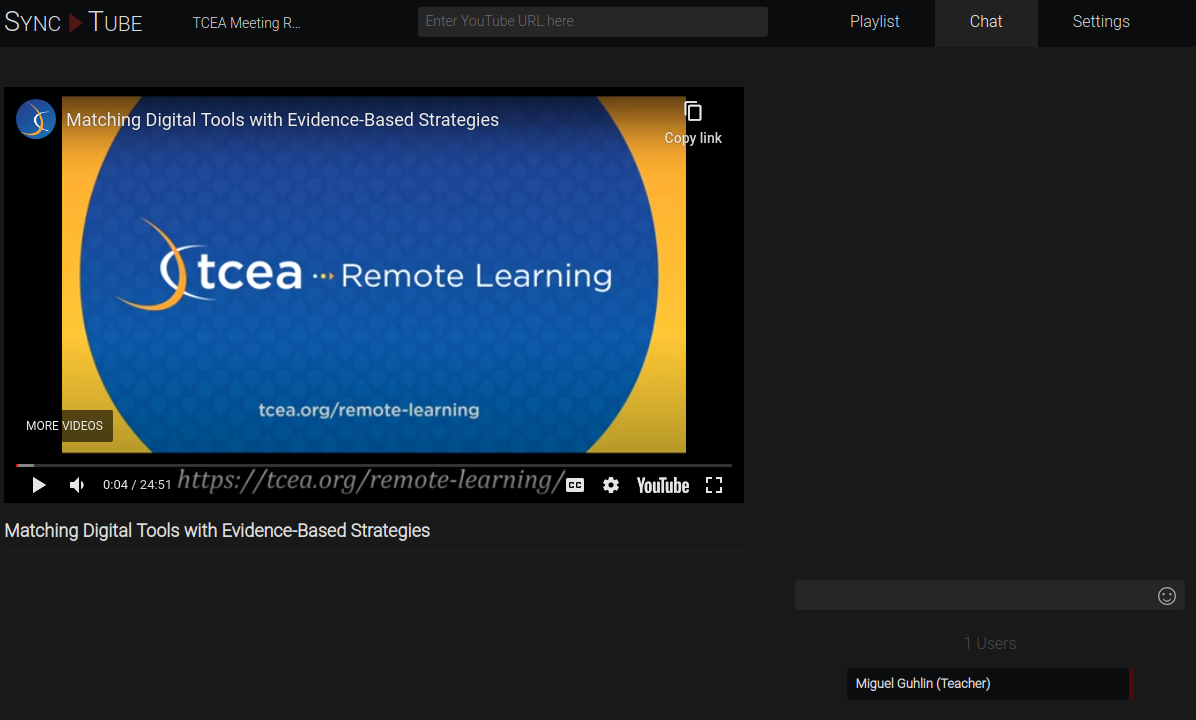Focus the Enter YouTube URL field
Screen dimensions: 1196x720
[593, 21]
